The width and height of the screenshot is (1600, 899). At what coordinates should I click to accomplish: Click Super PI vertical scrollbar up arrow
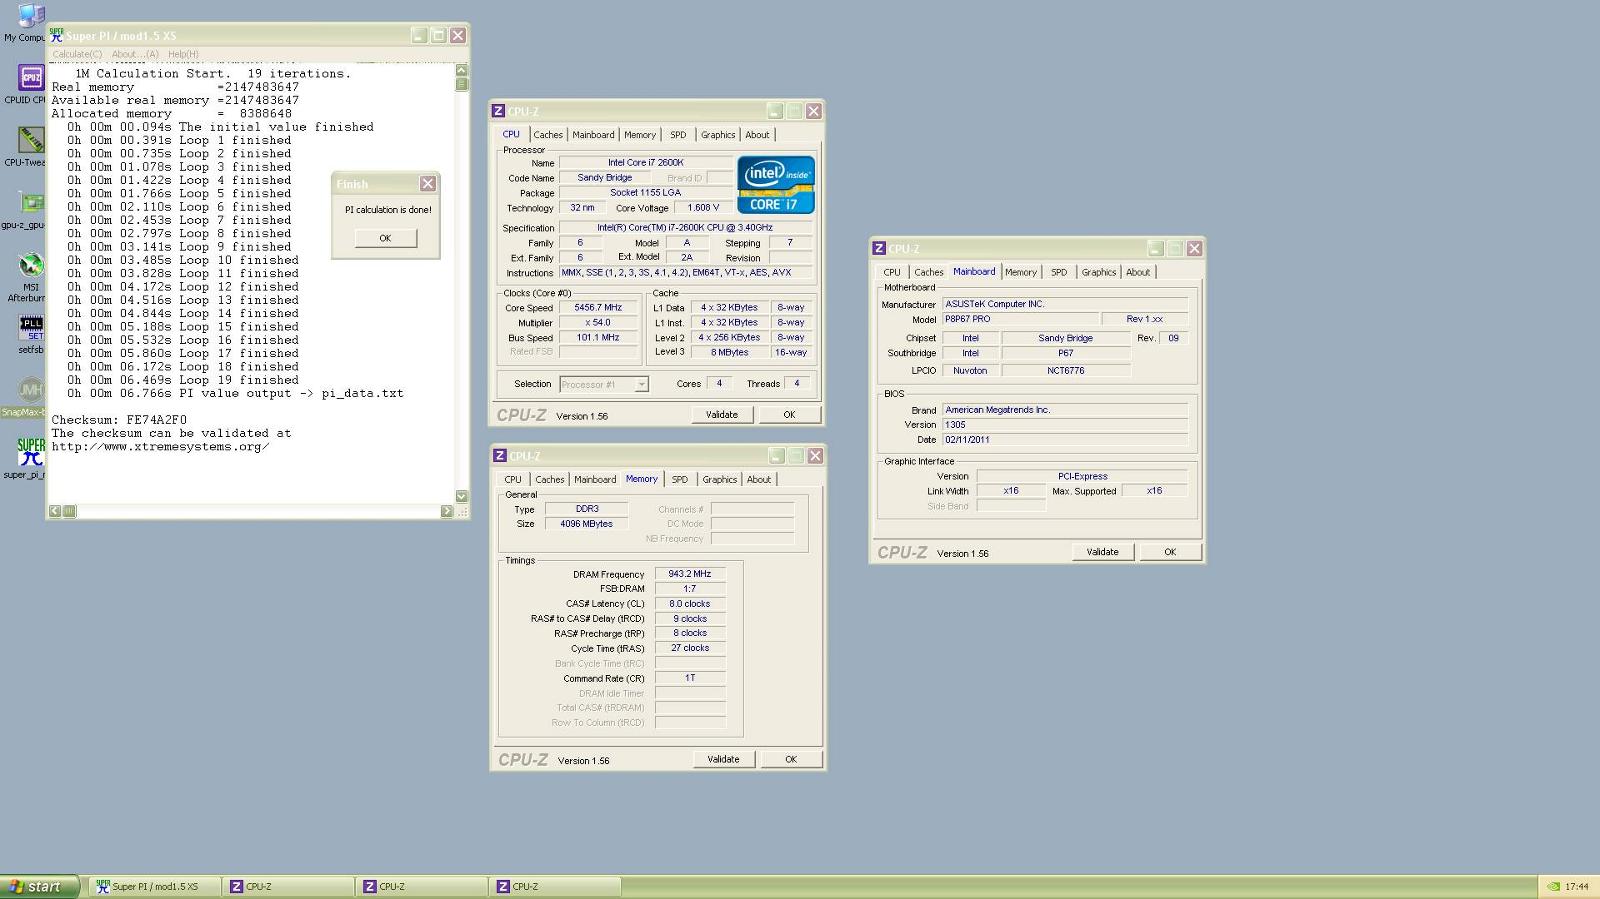click(x=461, y=71)
